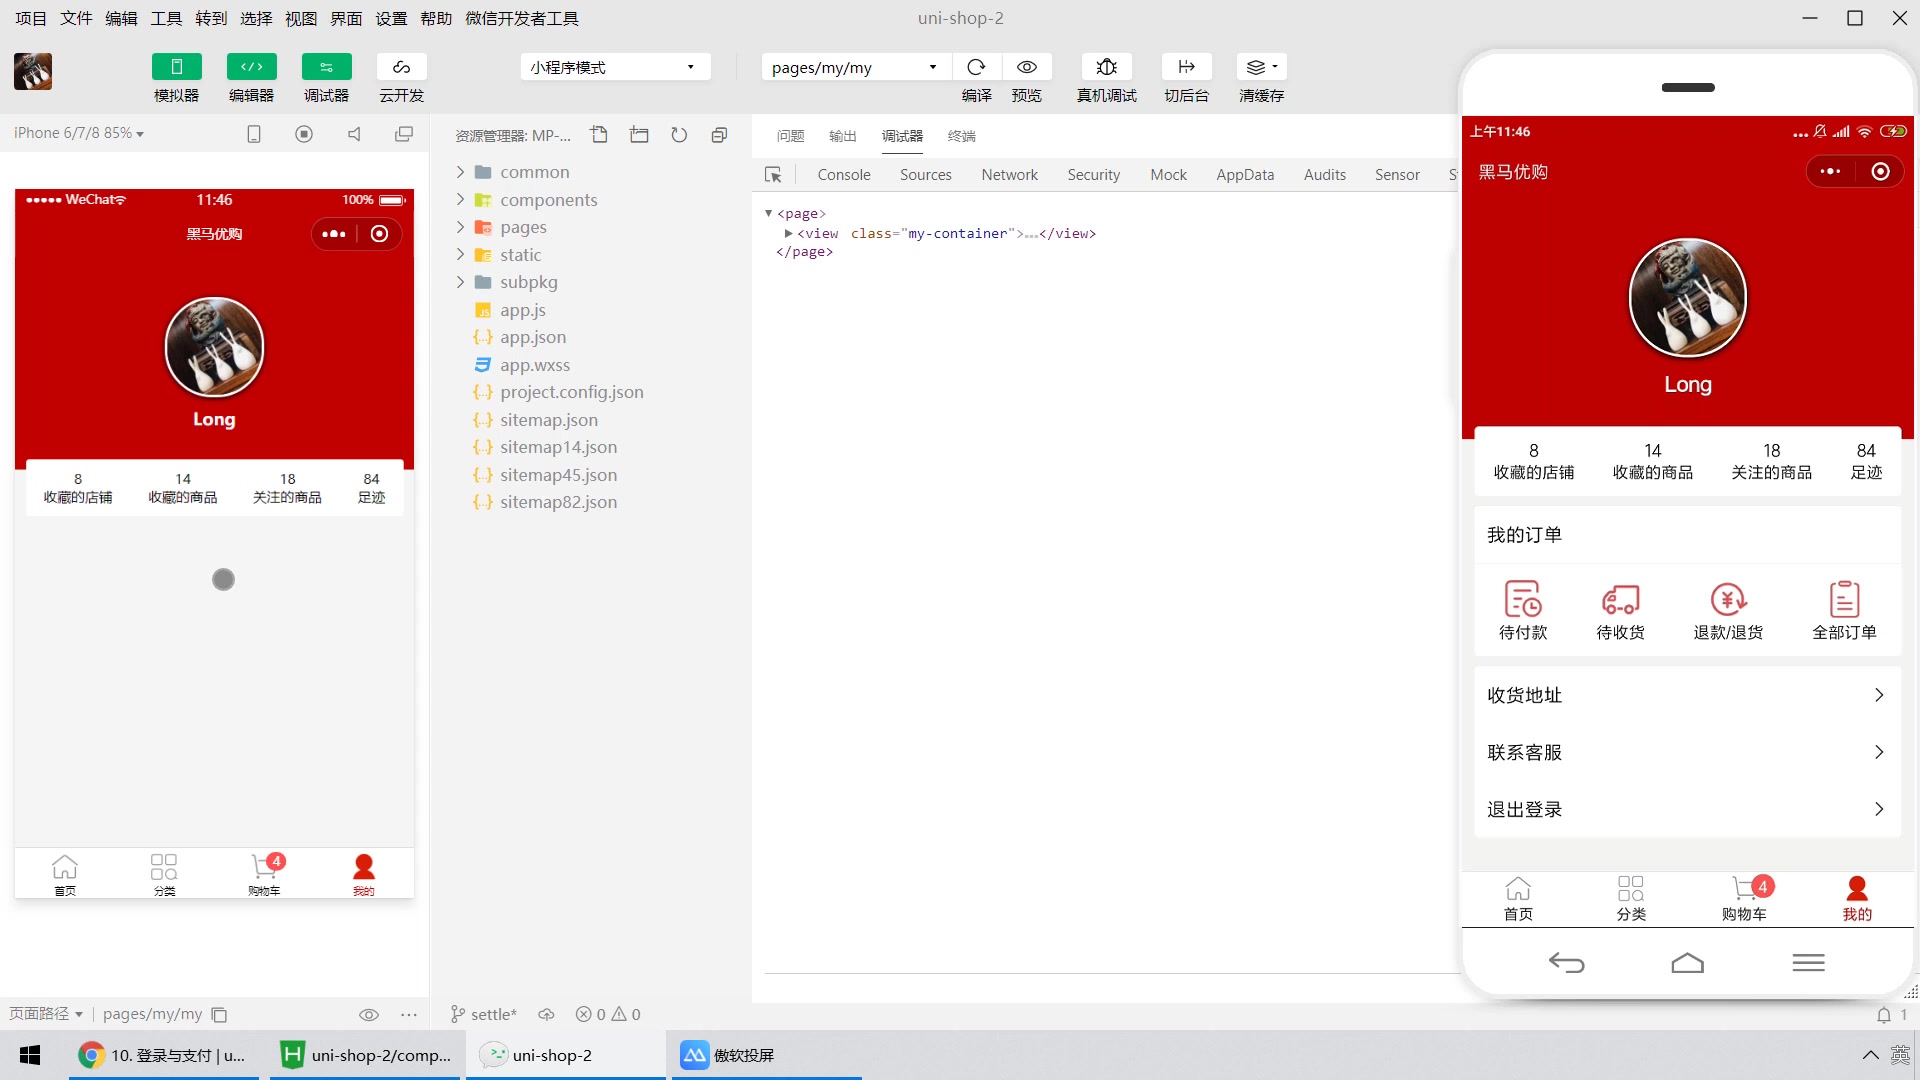Open the Sources devtools tab

coord(925,175)
